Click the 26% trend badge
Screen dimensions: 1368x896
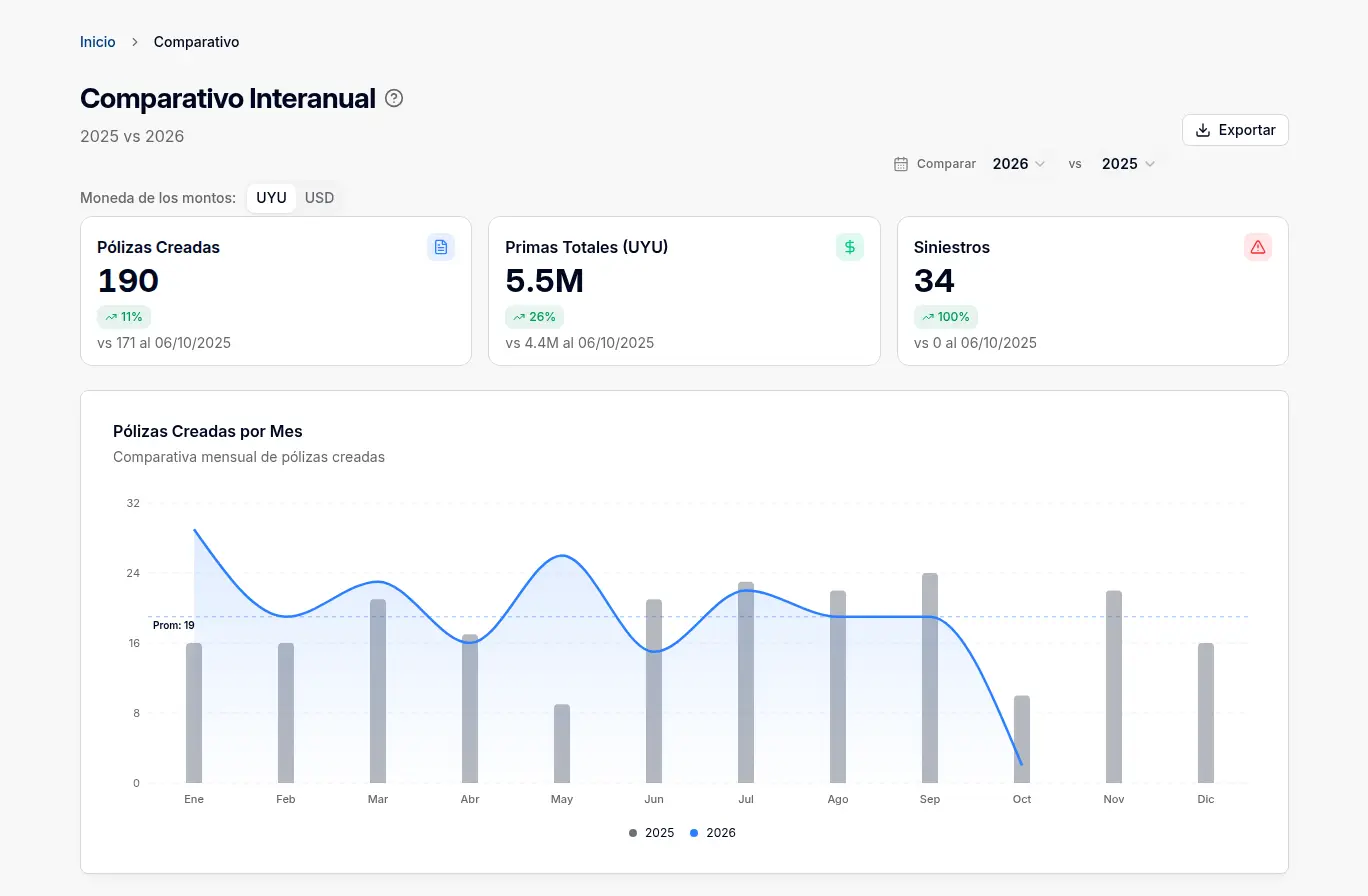coord(535,317)
